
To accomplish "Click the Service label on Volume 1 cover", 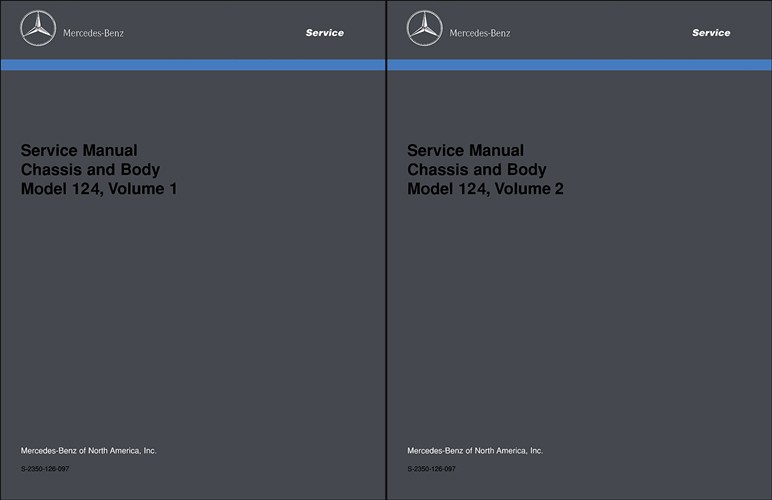I will [x=325, y=33].
